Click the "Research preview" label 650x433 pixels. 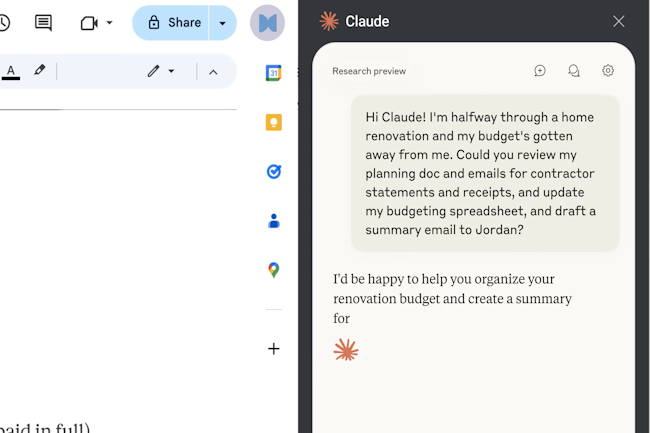[x=369, y=71]
